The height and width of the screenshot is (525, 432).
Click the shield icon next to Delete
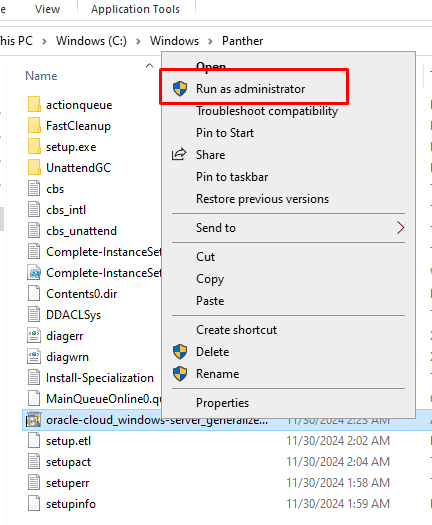click(x=180, y=352)
